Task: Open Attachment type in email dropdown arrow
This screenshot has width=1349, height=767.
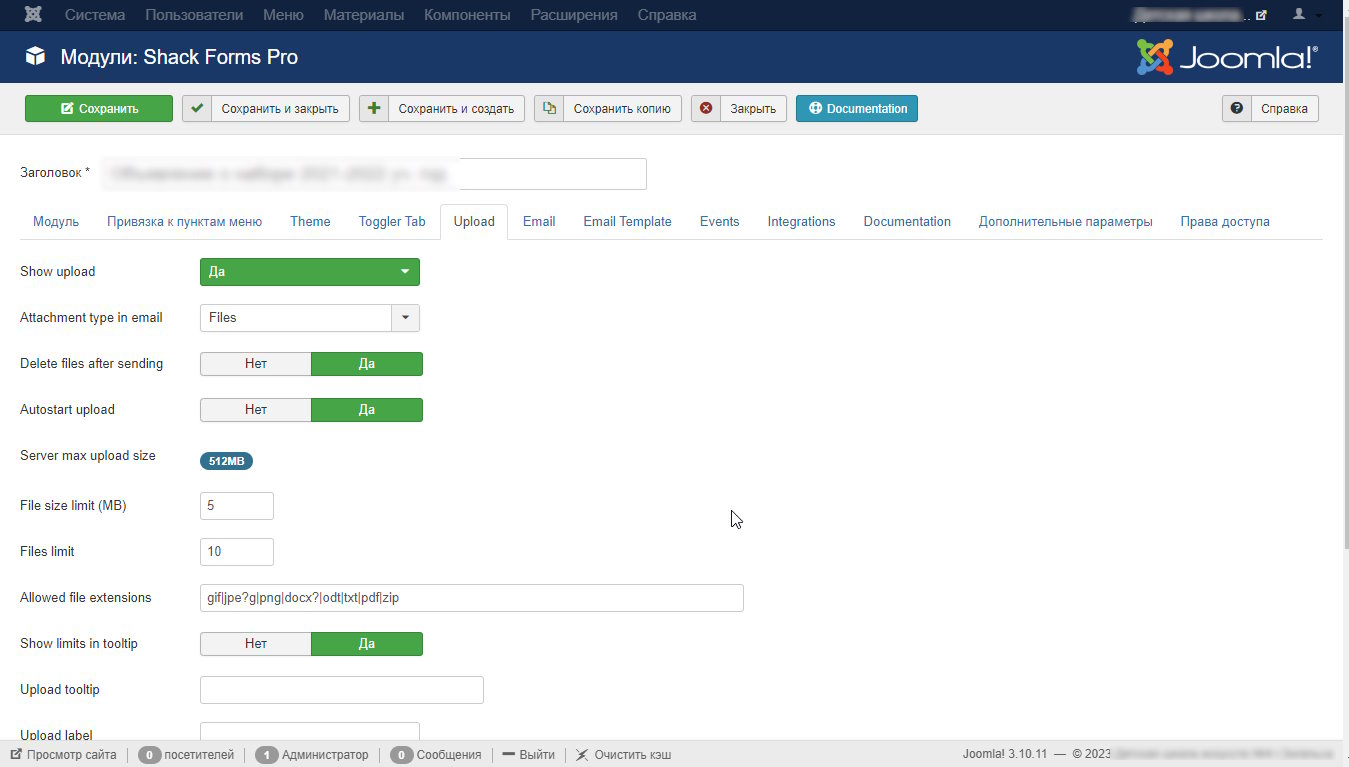Action: click(x=405, y=318)
